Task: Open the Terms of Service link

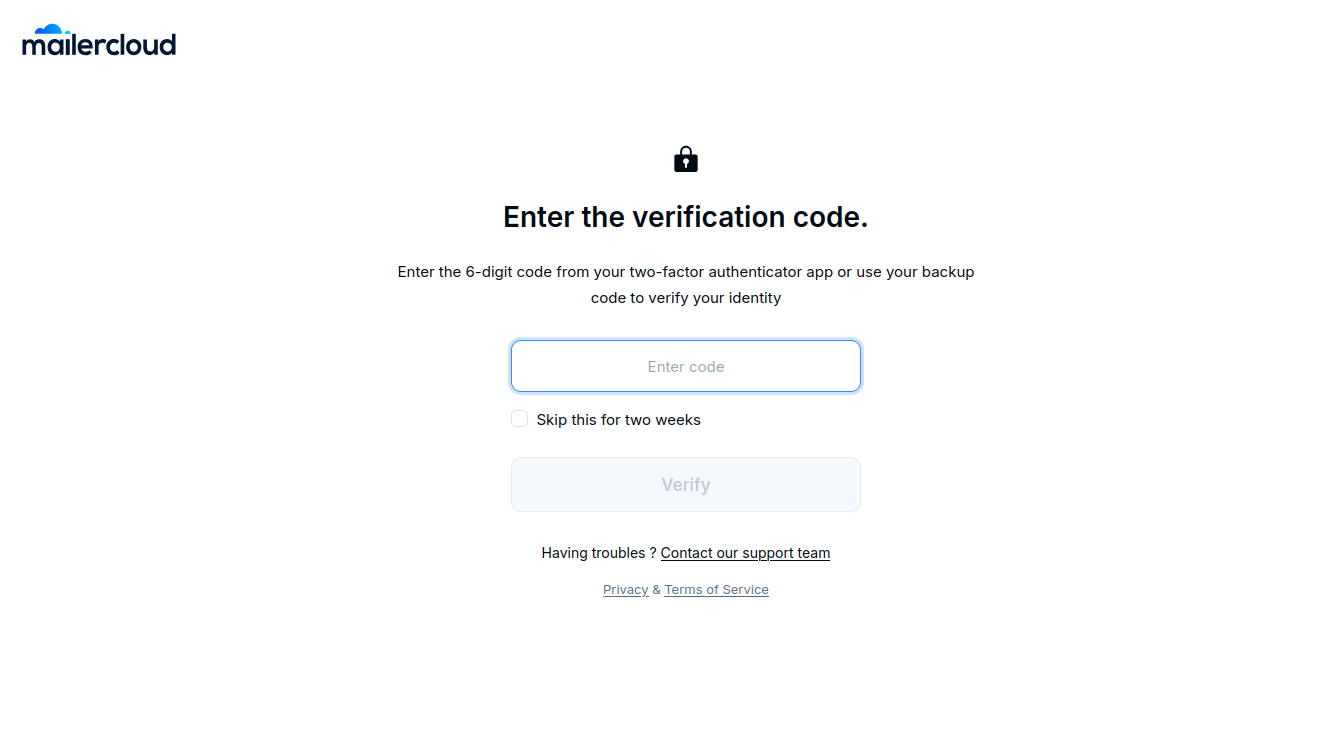Action: [x=716, y=590]
